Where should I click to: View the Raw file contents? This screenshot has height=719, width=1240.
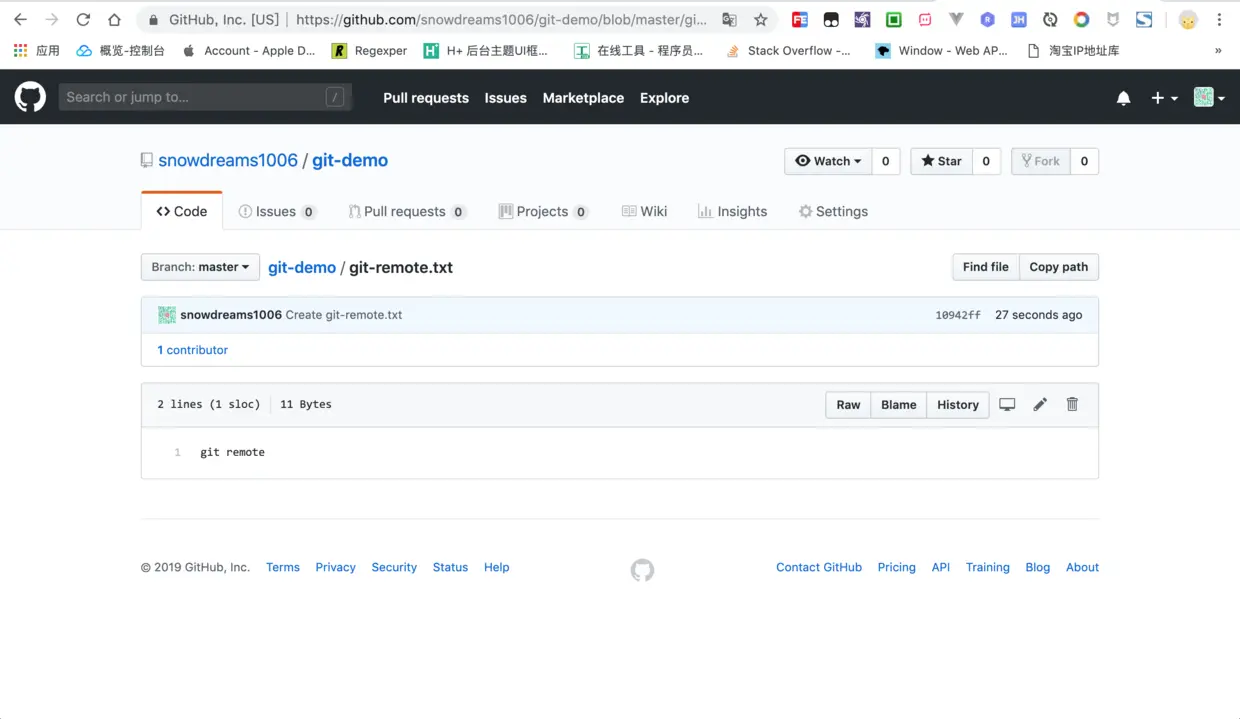[847, 404]
